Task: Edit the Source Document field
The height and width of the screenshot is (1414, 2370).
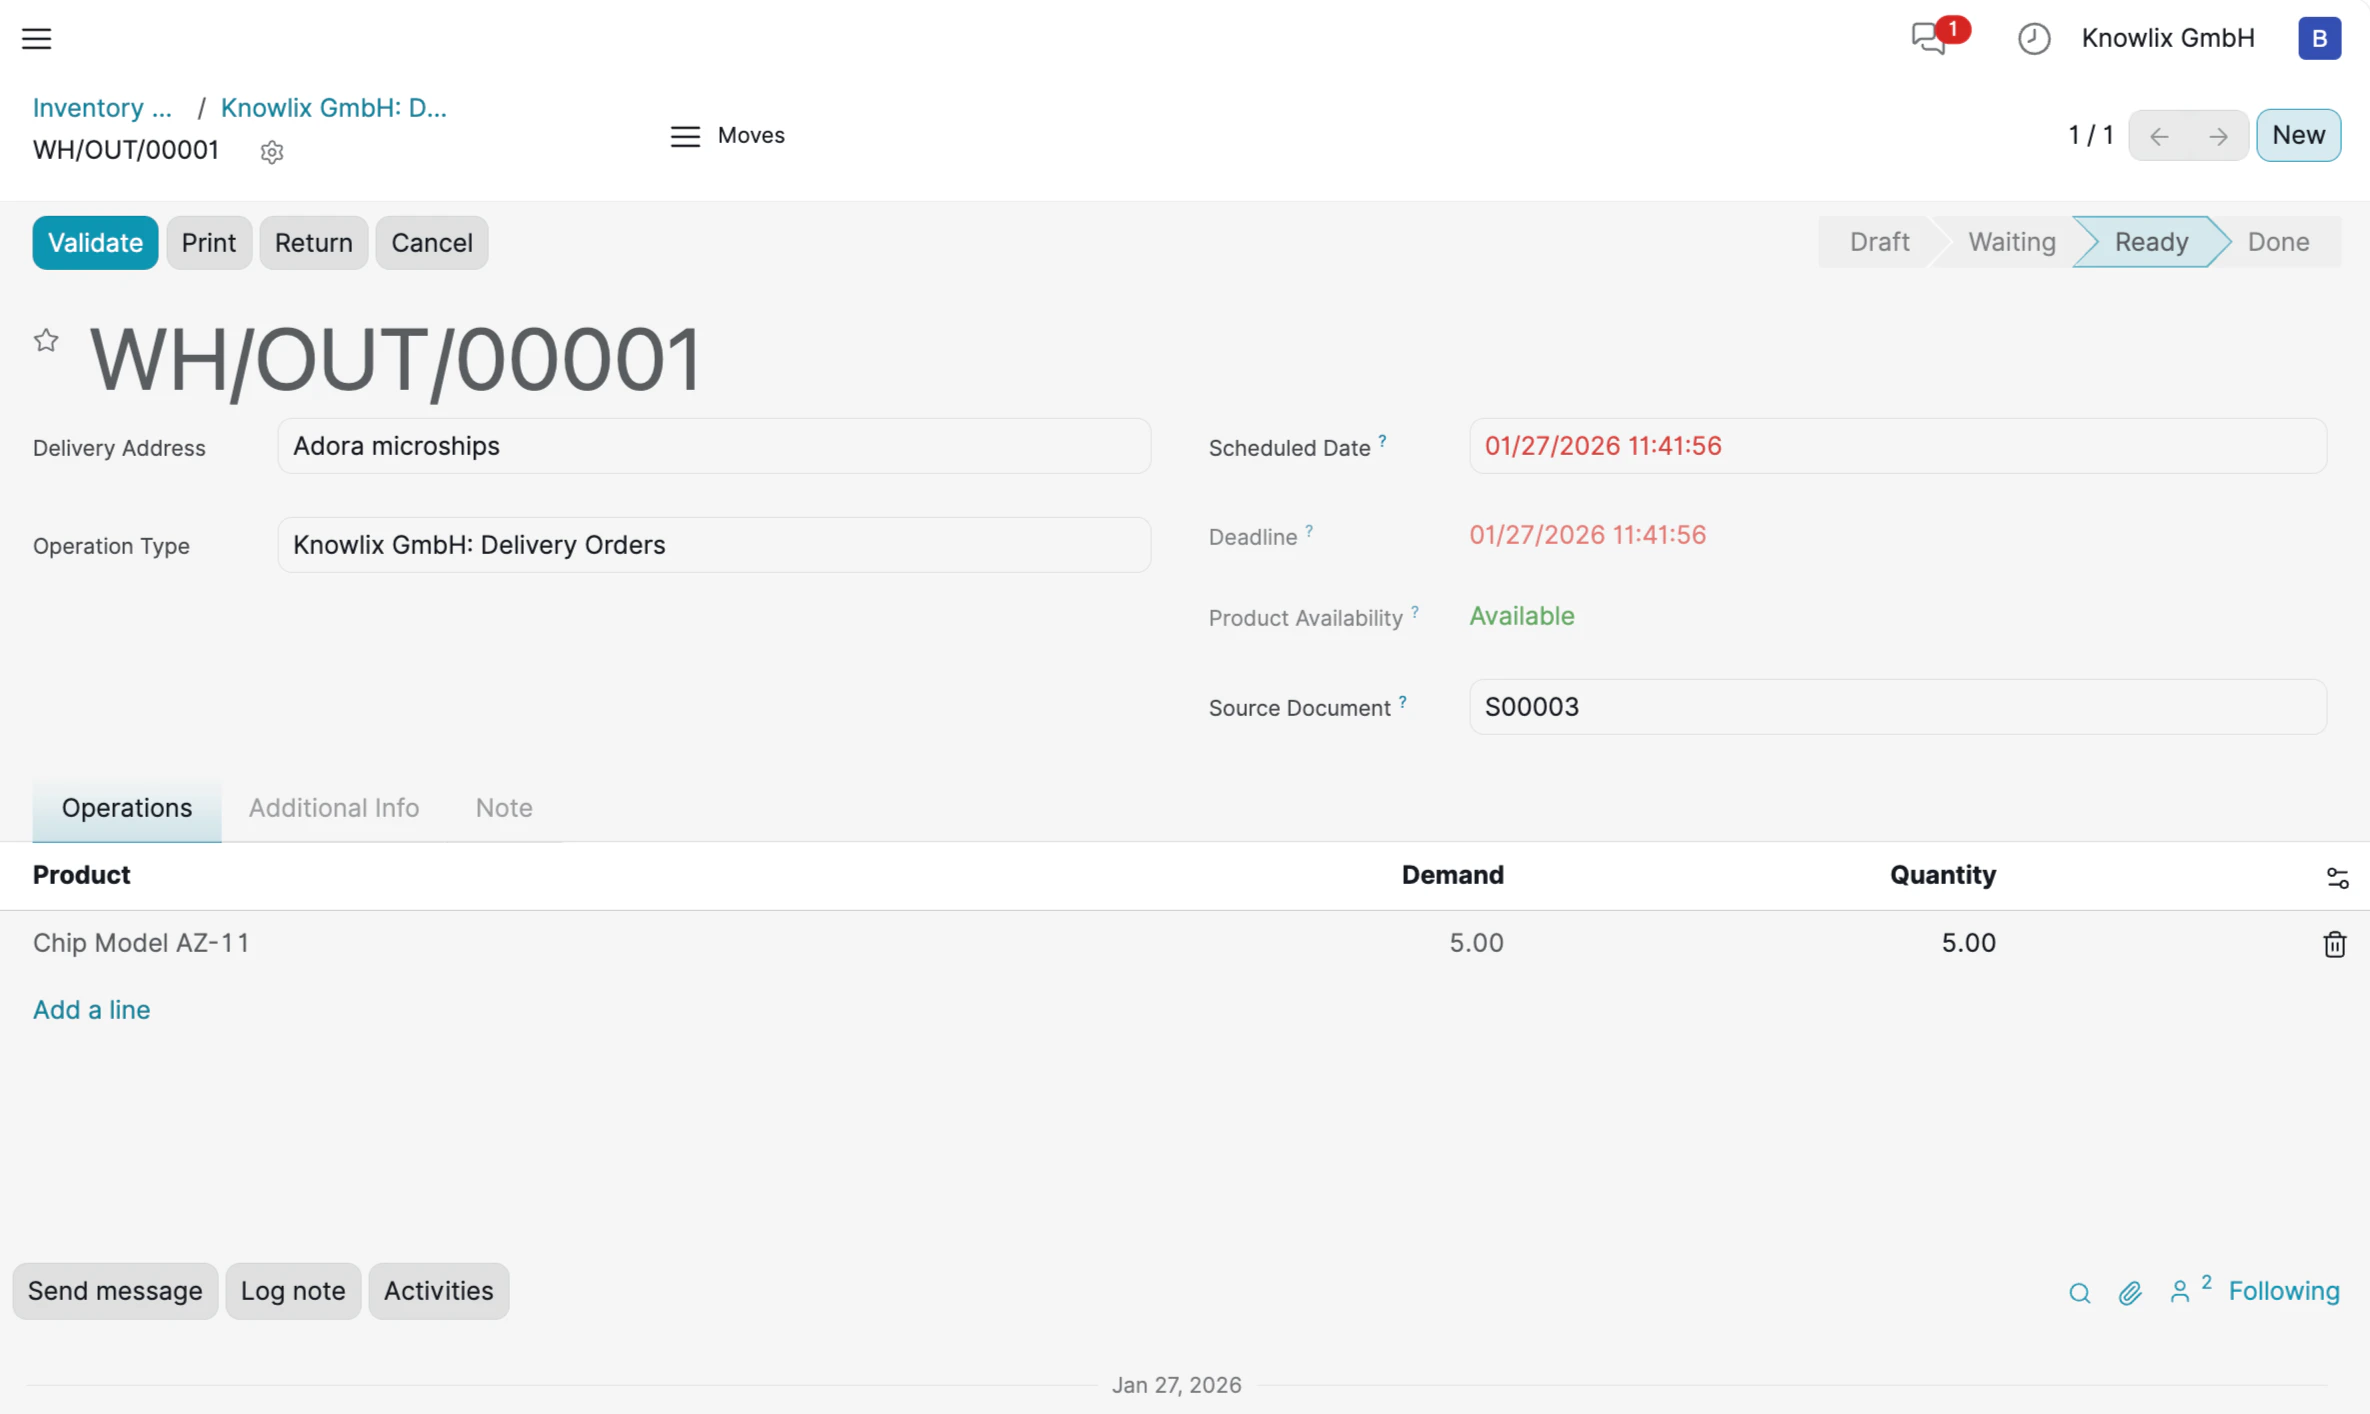Action: 1896,707
